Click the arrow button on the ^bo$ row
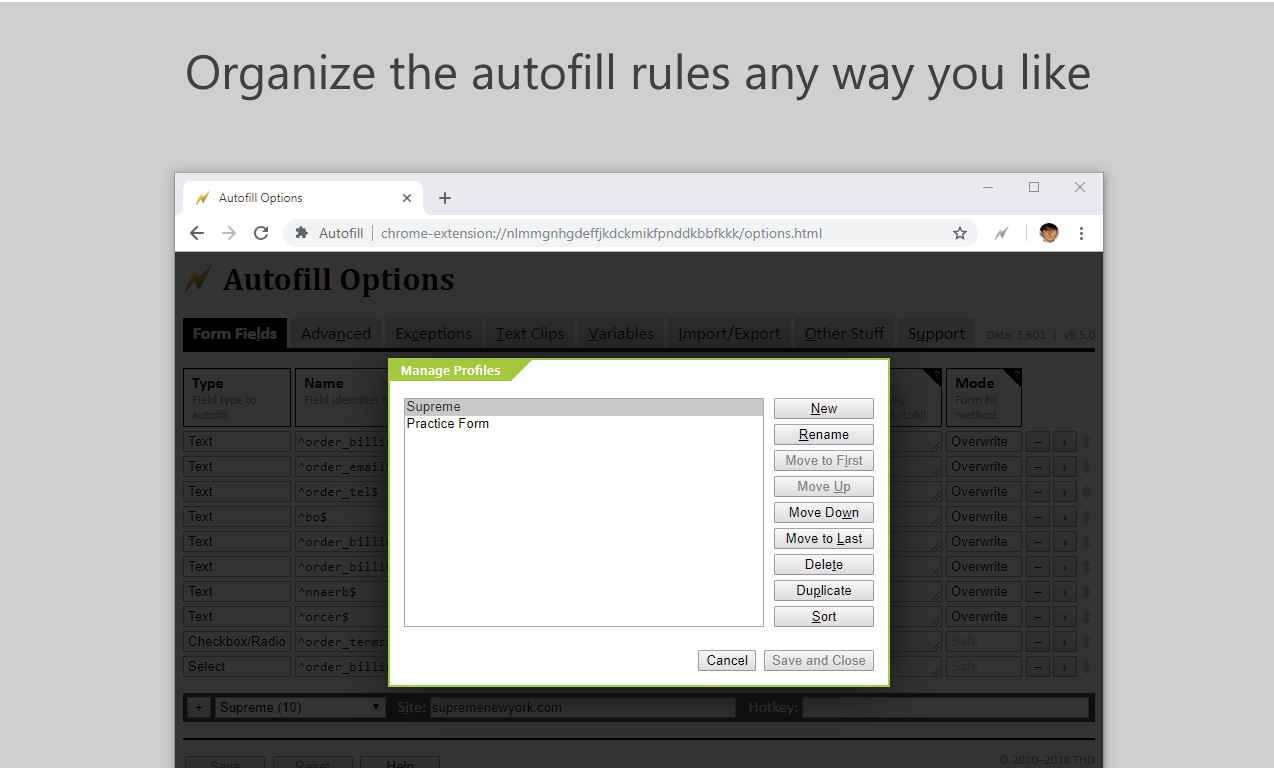Viewport: 1274px width, 768px height. pyautogui.click(x=1064, y=517)
